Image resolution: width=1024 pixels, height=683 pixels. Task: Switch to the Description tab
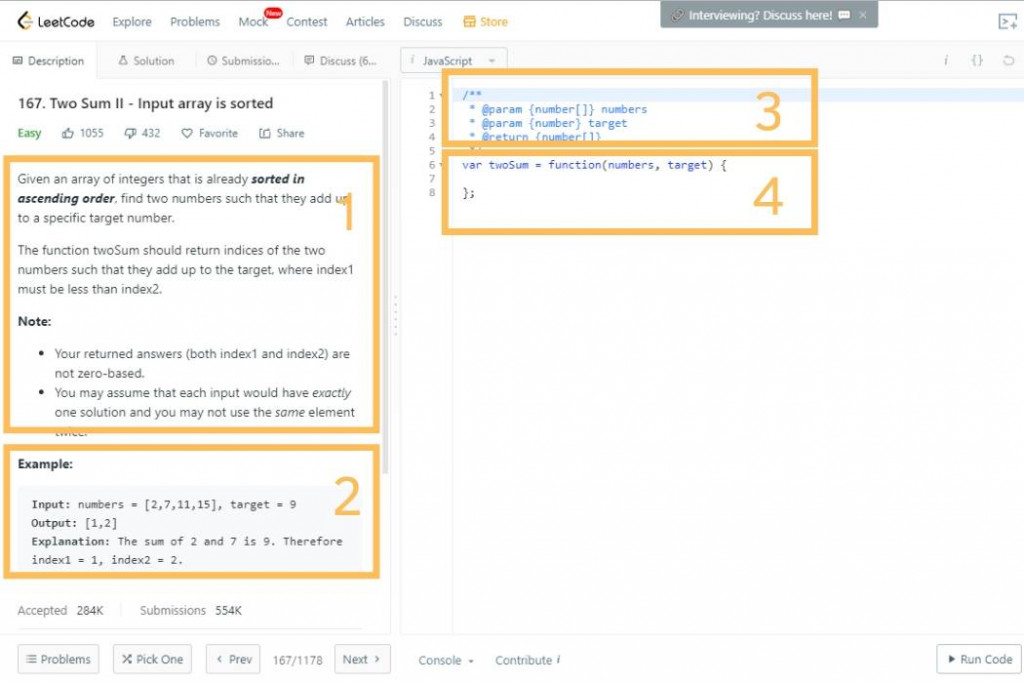48,61
